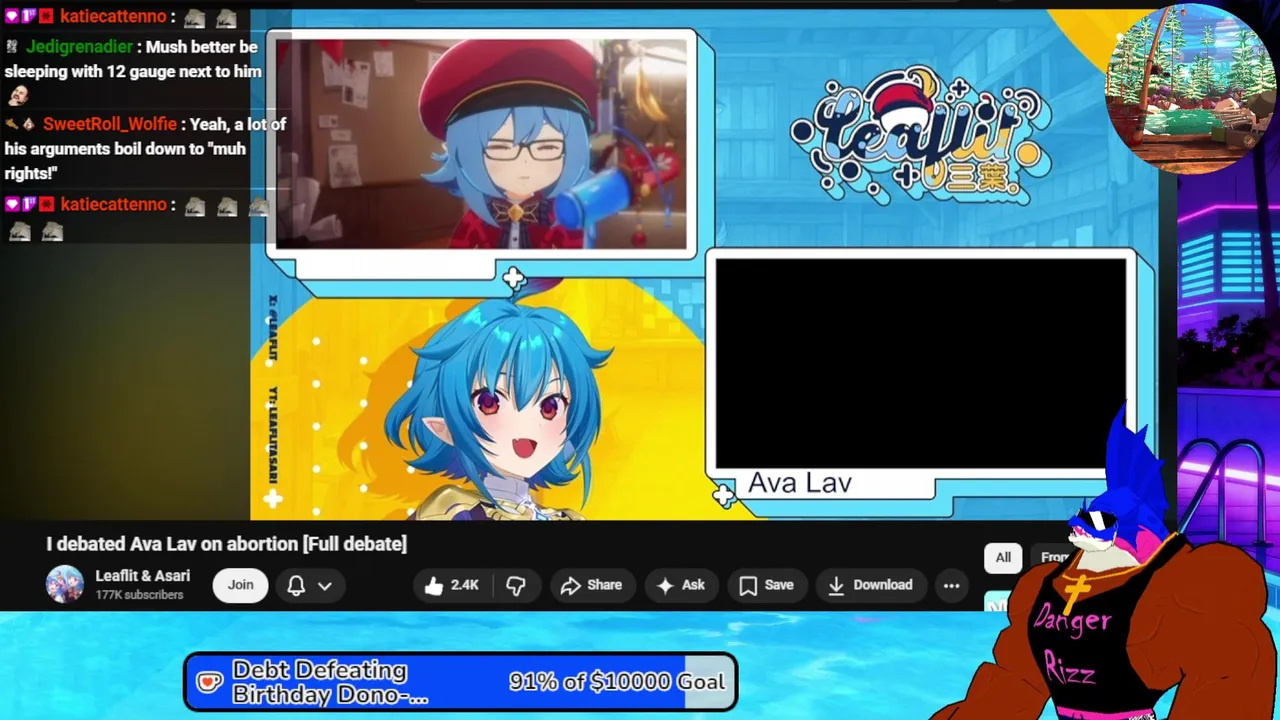Open the Ask sparkle button
The height and width of the screenshot is (720, 1280).
point(681,586)
